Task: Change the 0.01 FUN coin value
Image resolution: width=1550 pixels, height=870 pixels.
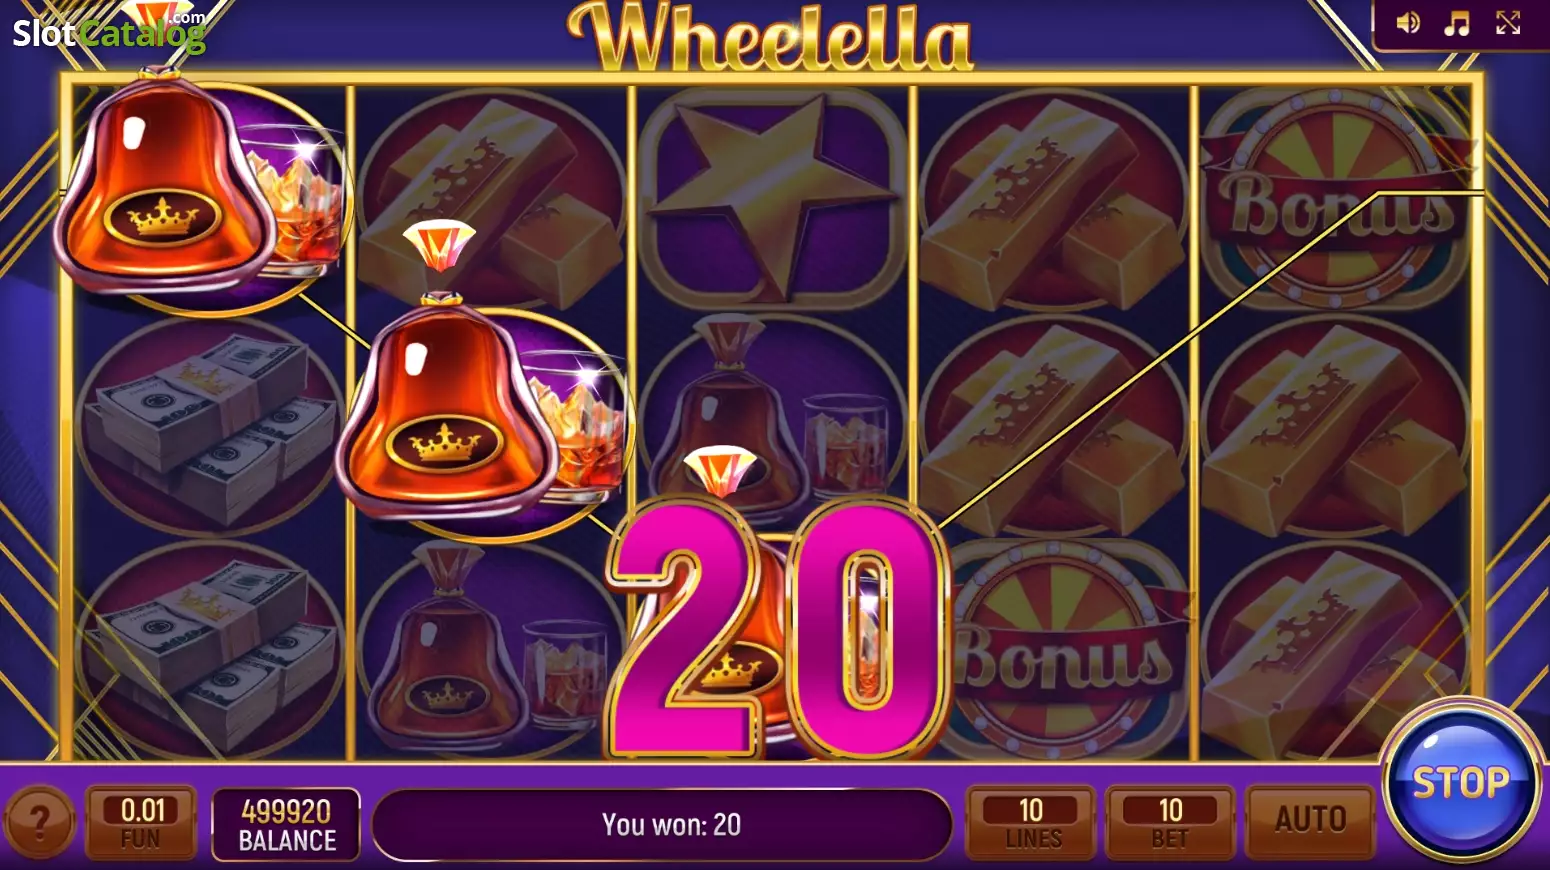Action: (141, 822)
